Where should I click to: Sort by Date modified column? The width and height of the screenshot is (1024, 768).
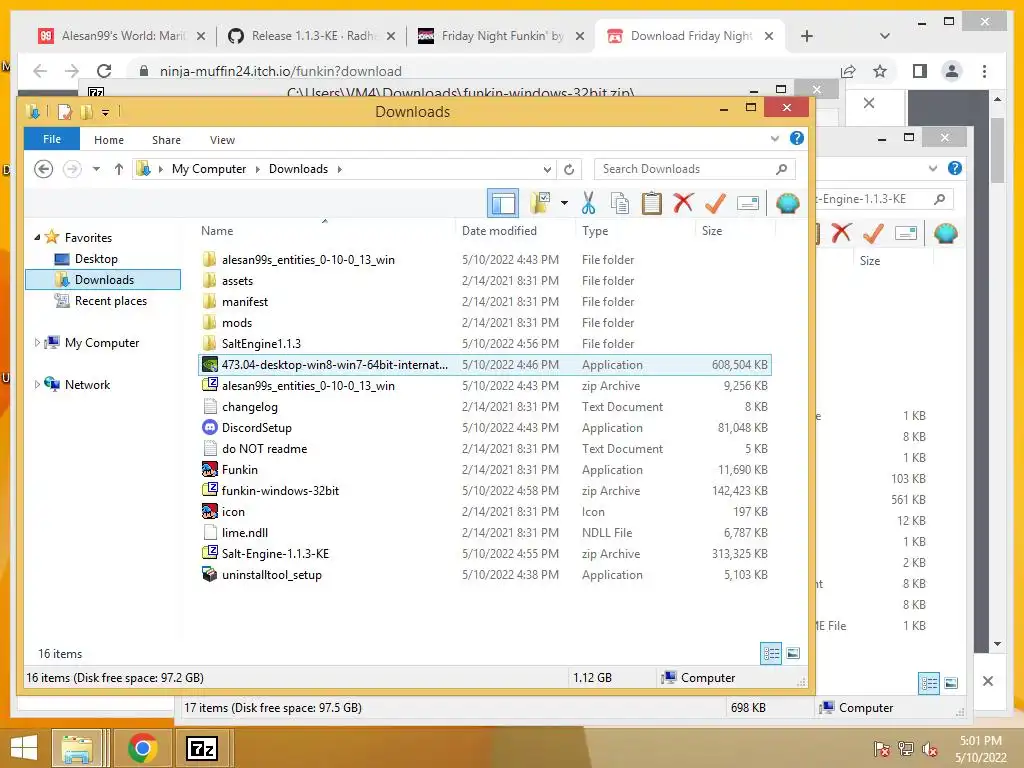[499, 231]
